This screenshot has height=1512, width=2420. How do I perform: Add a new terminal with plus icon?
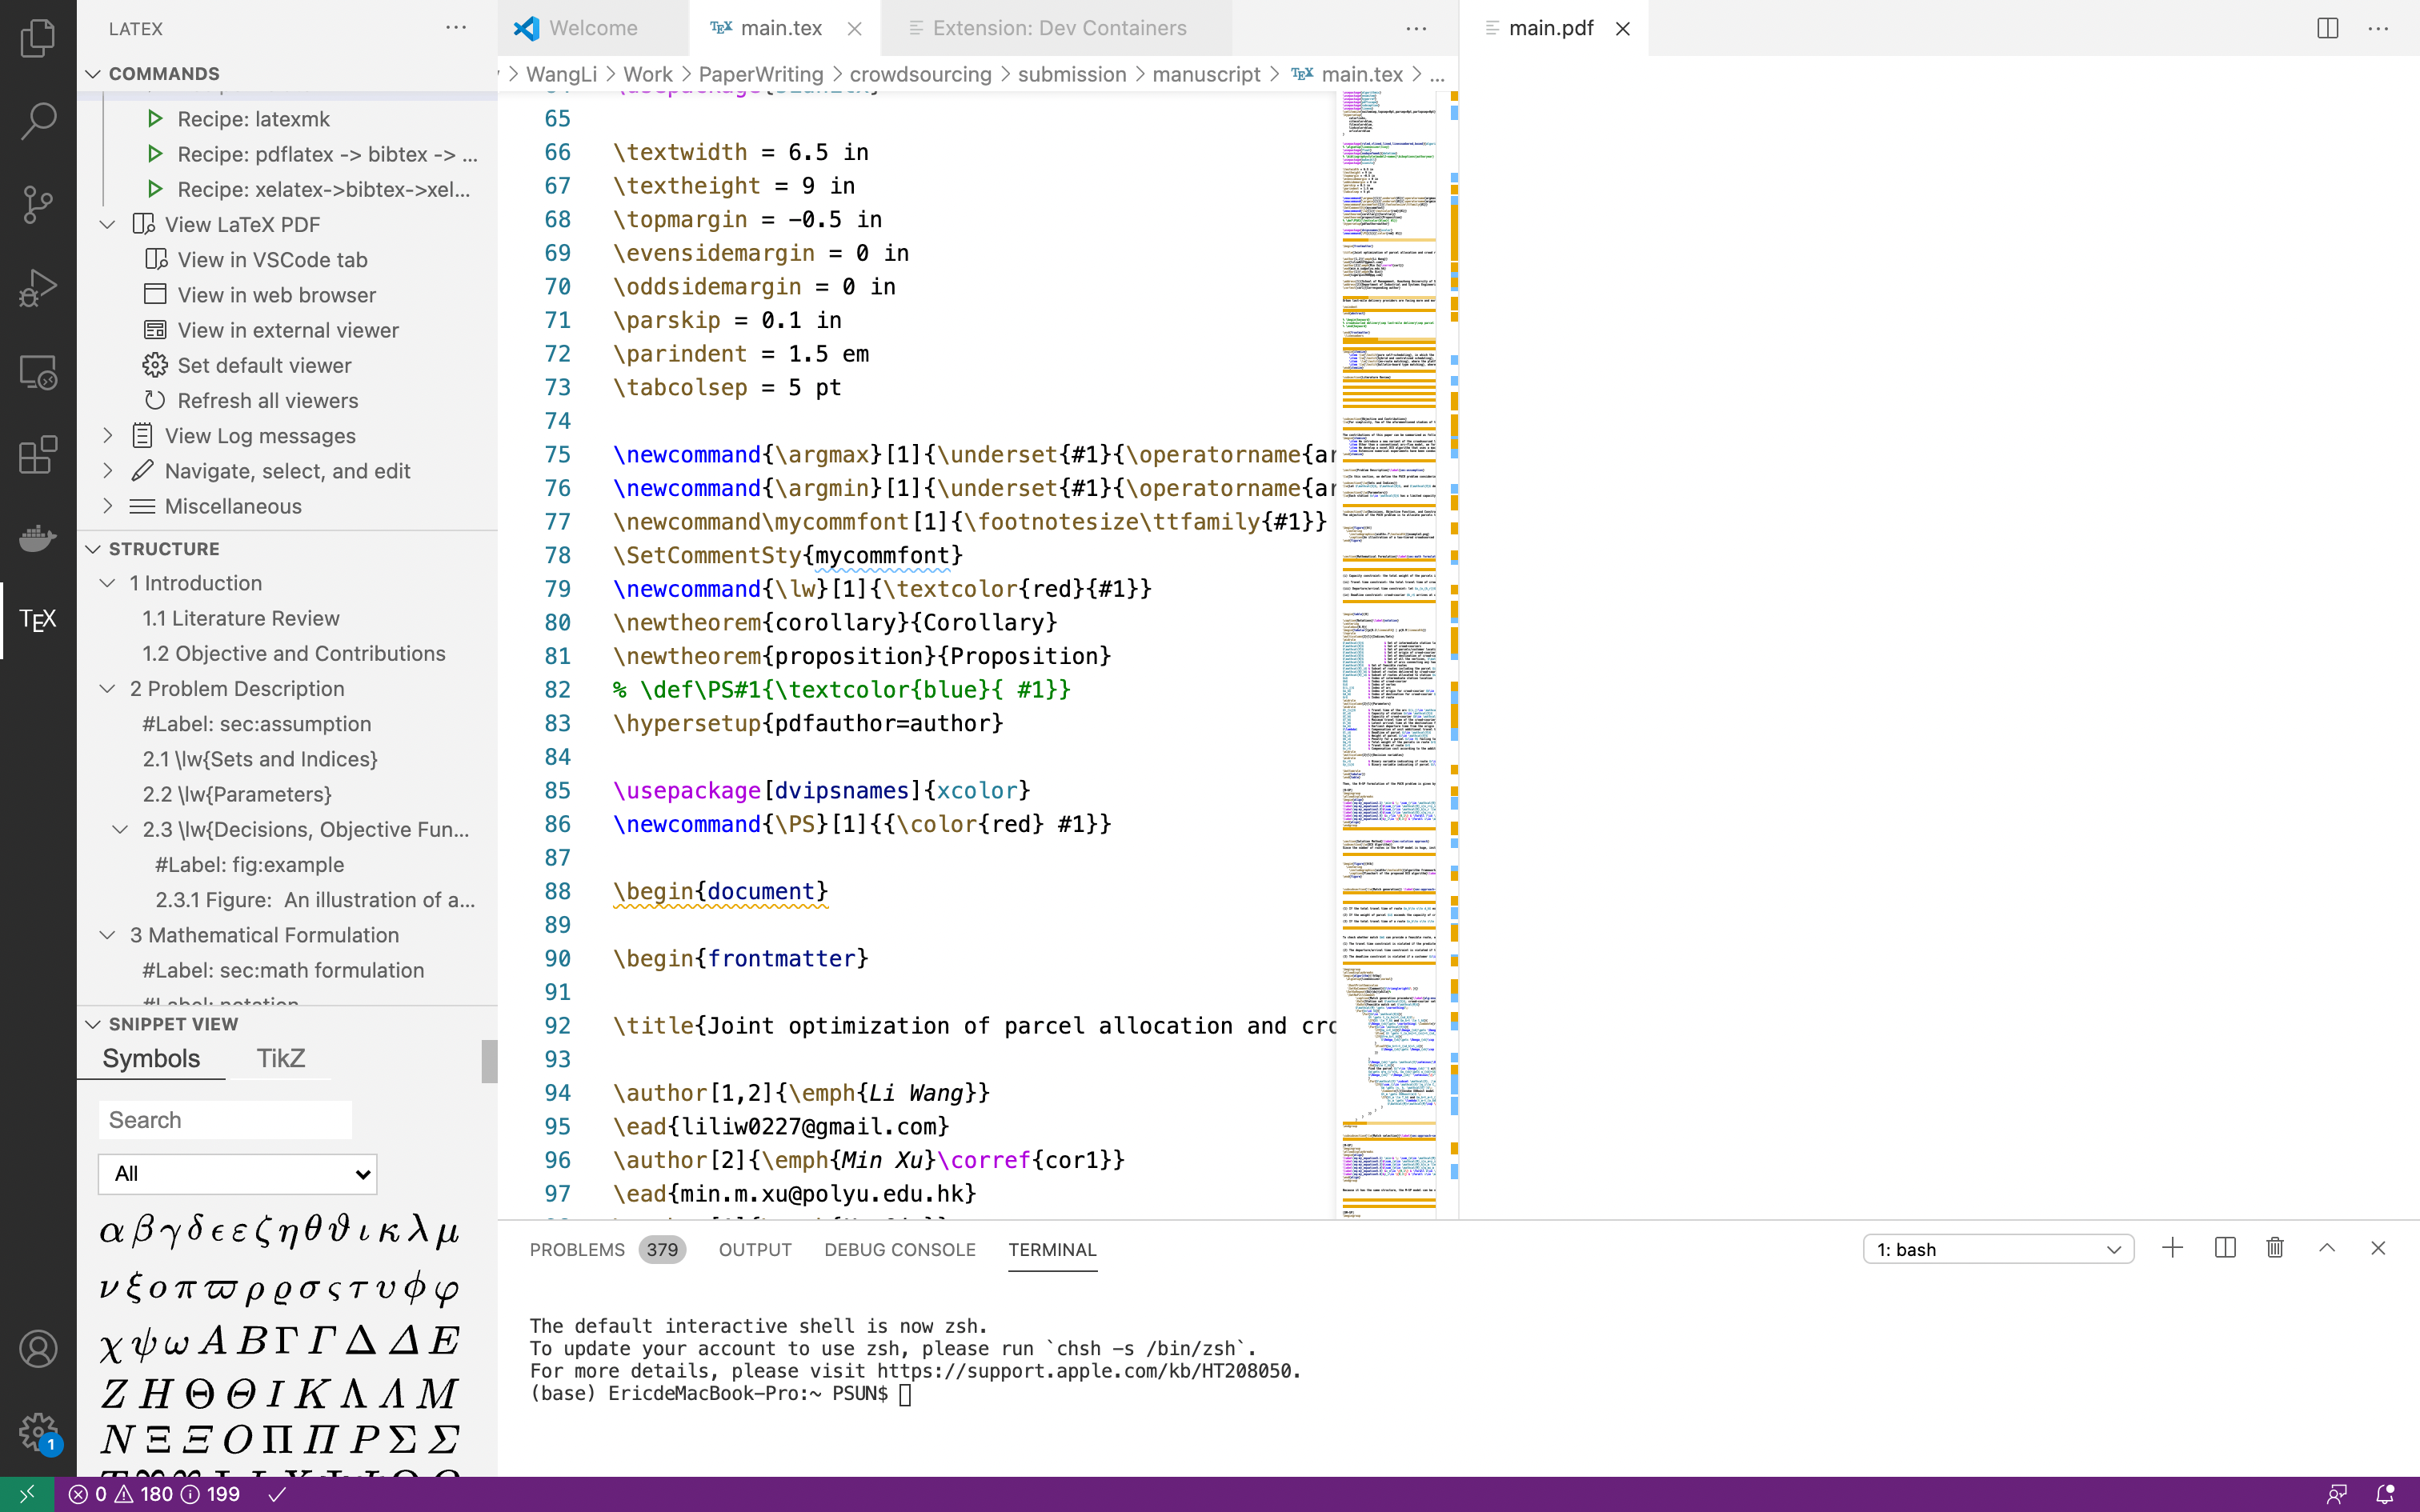(2172, 1248)
